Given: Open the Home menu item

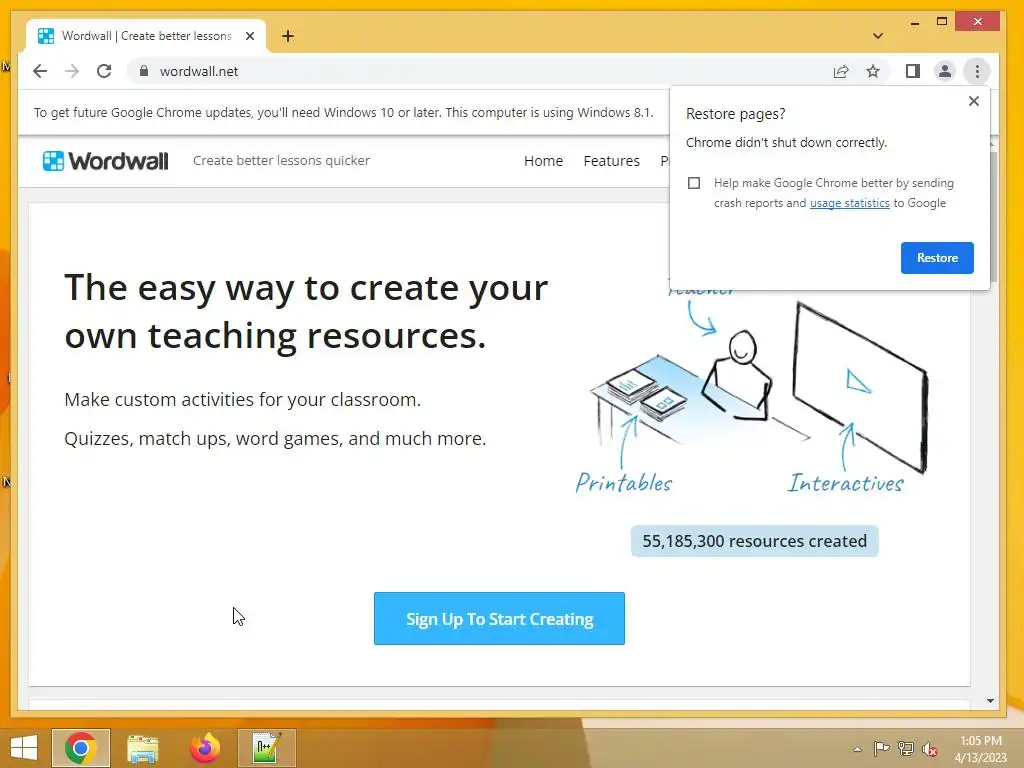Looking at the screenshot, I should [543, 161].
